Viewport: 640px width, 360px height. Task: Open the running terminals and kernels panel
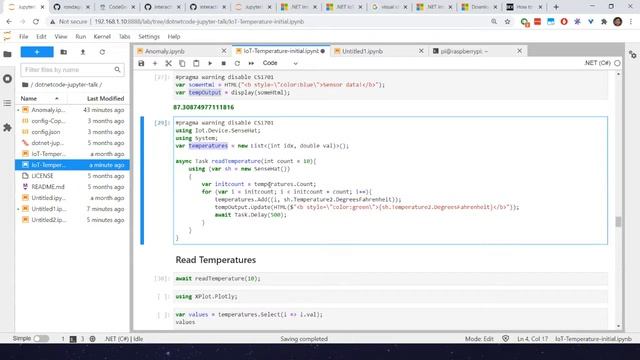[7, 78]
